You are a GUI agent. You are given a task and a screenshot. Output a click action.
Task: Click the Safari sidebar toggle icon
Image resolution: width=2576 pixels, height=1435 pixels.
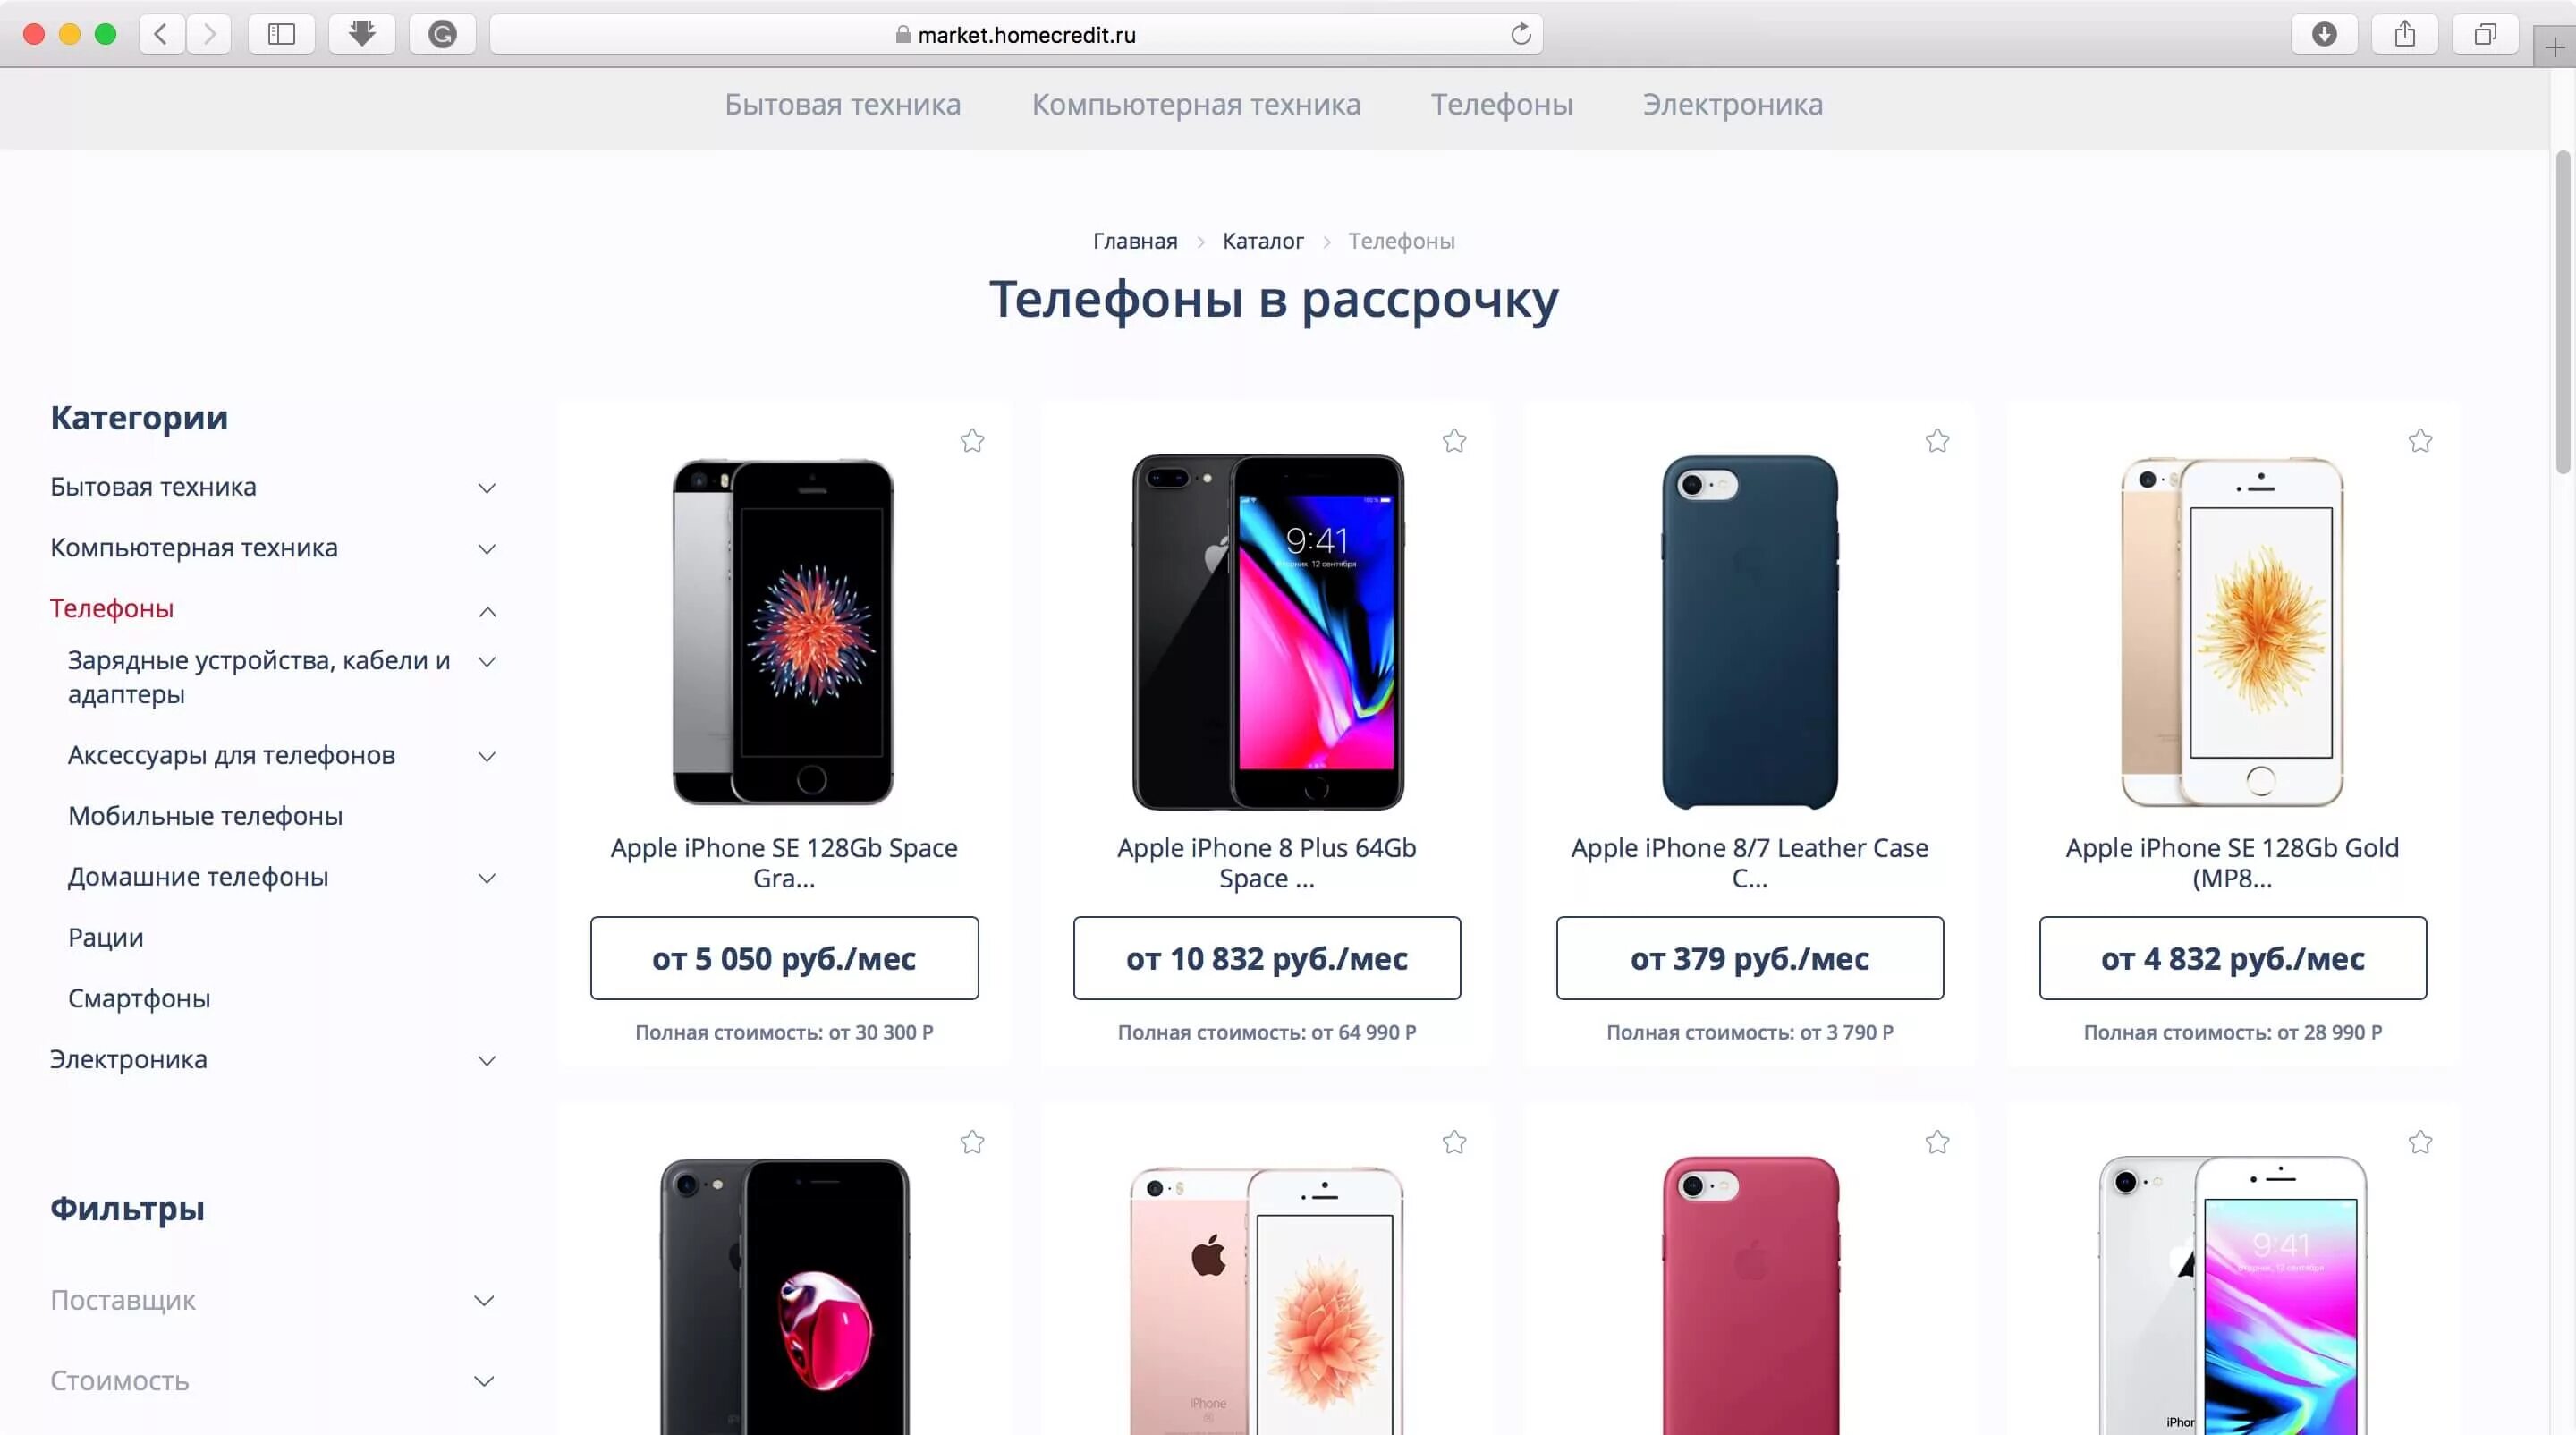coord(282,35)
